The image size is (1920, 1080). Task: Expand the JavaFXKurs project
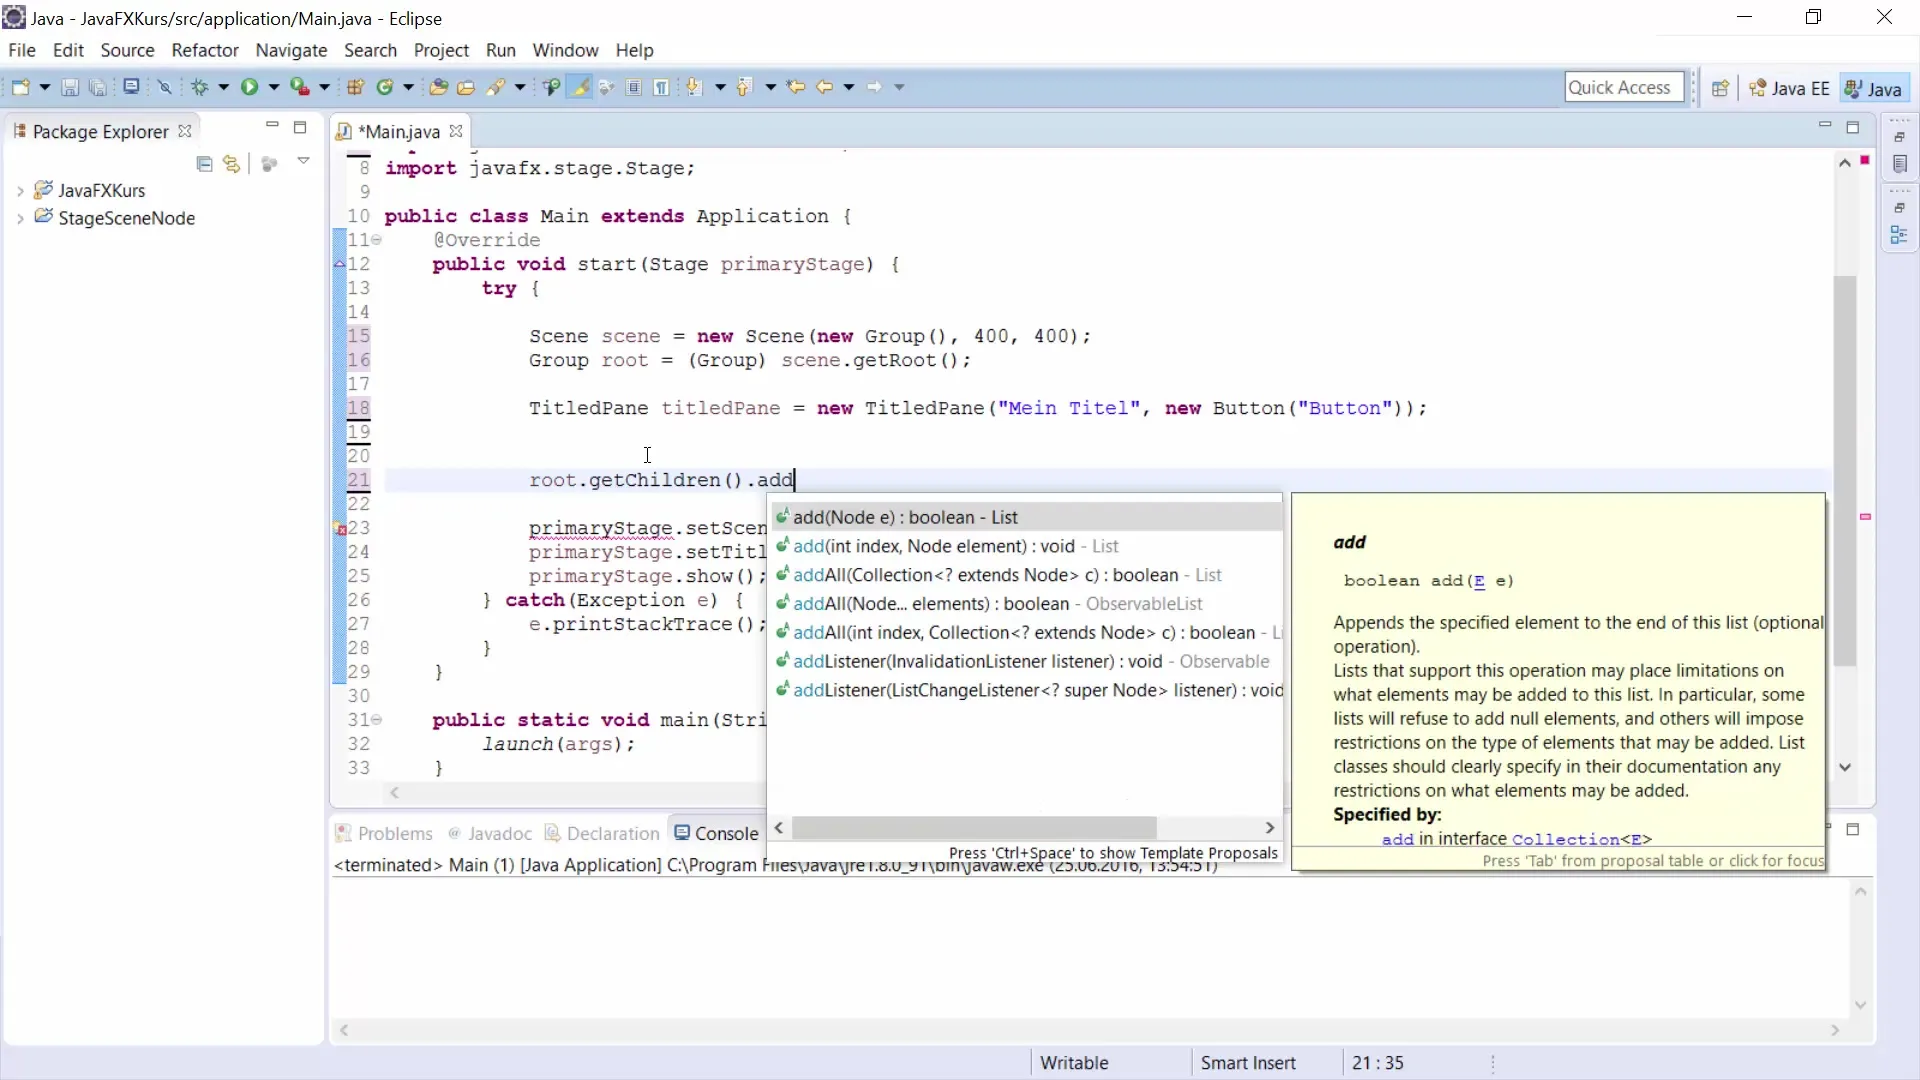20,190
